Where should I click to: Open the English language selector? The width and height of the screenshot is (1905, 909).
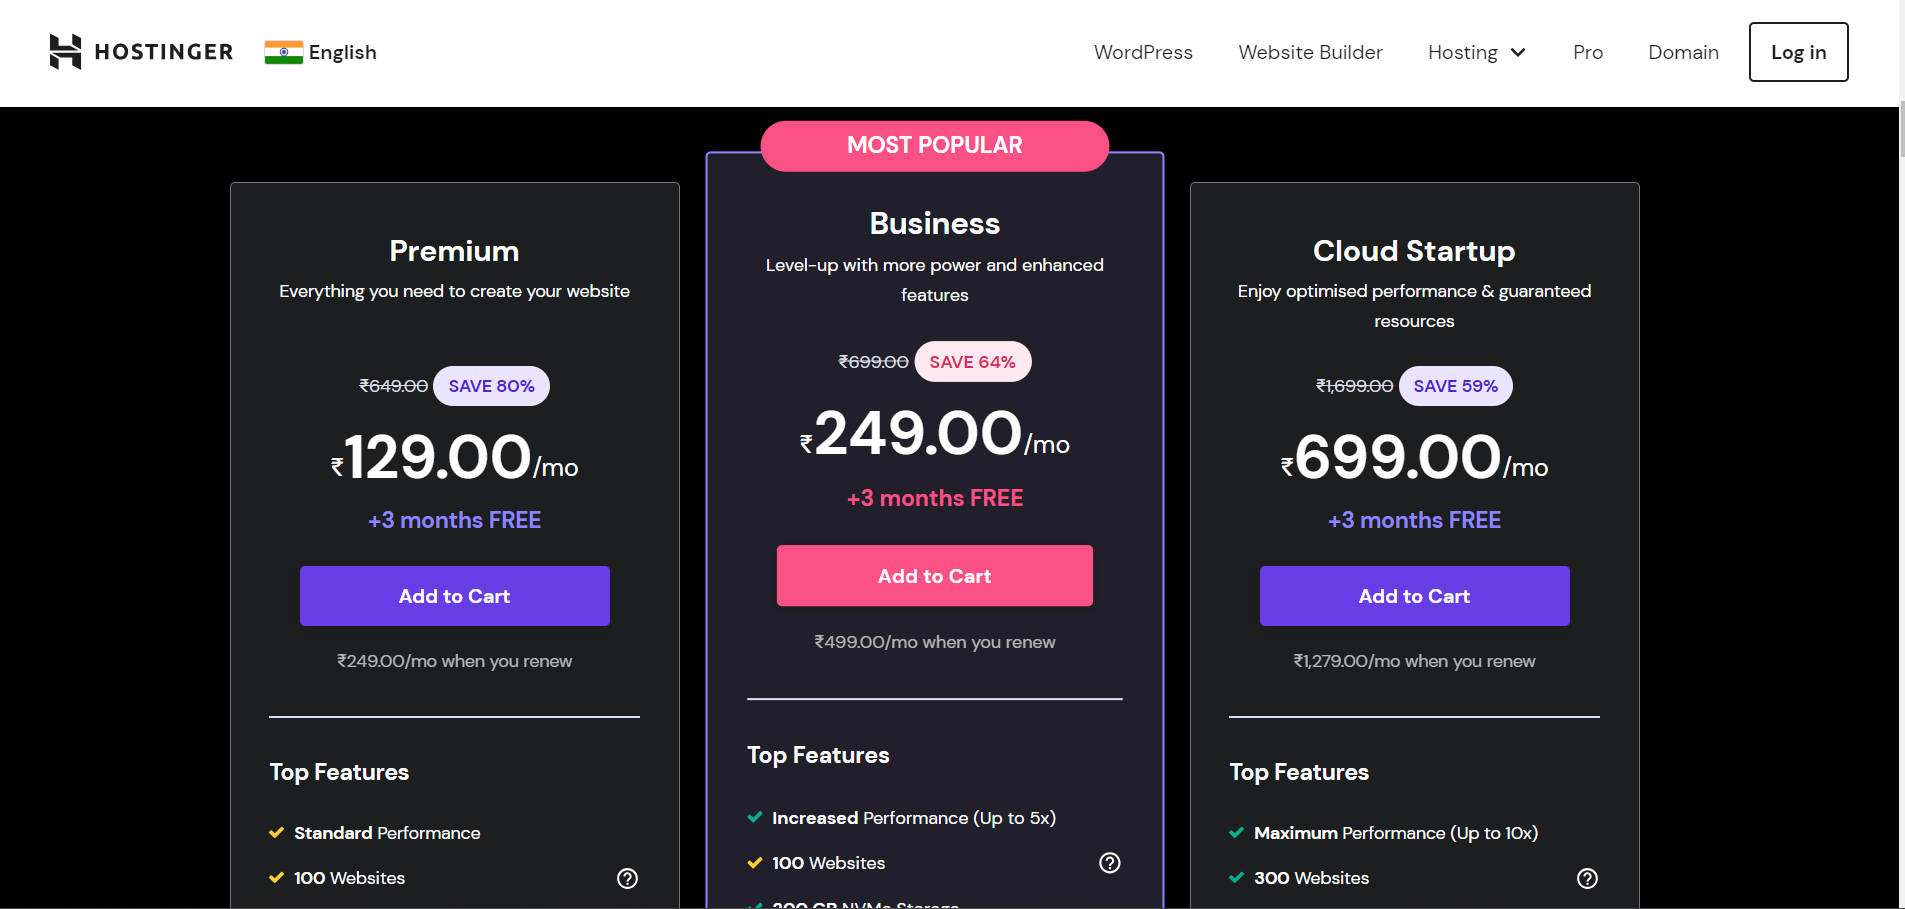coord(321,52)
